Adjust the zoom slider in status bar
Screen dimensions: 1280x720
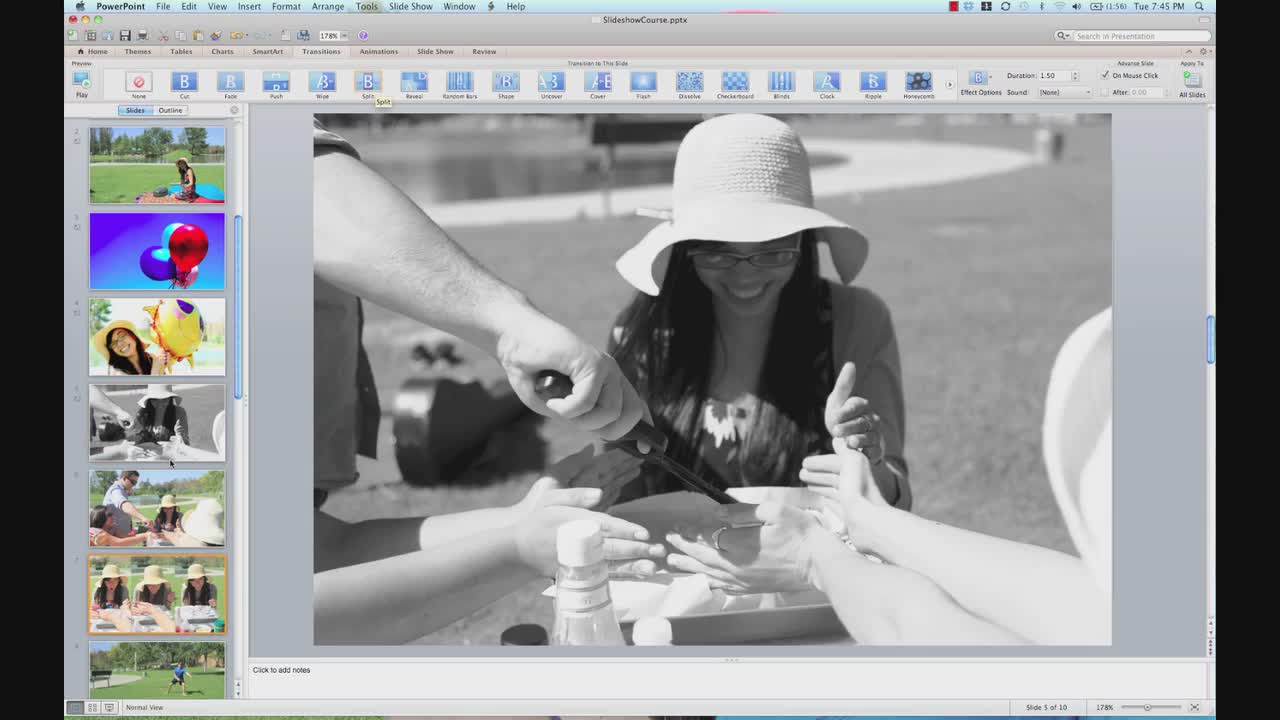click(x=1148, y=707)
